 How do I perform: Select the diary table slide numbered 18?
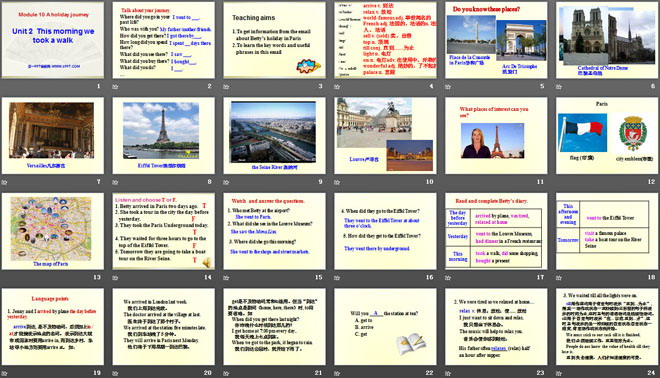click(x=607, y=231)
